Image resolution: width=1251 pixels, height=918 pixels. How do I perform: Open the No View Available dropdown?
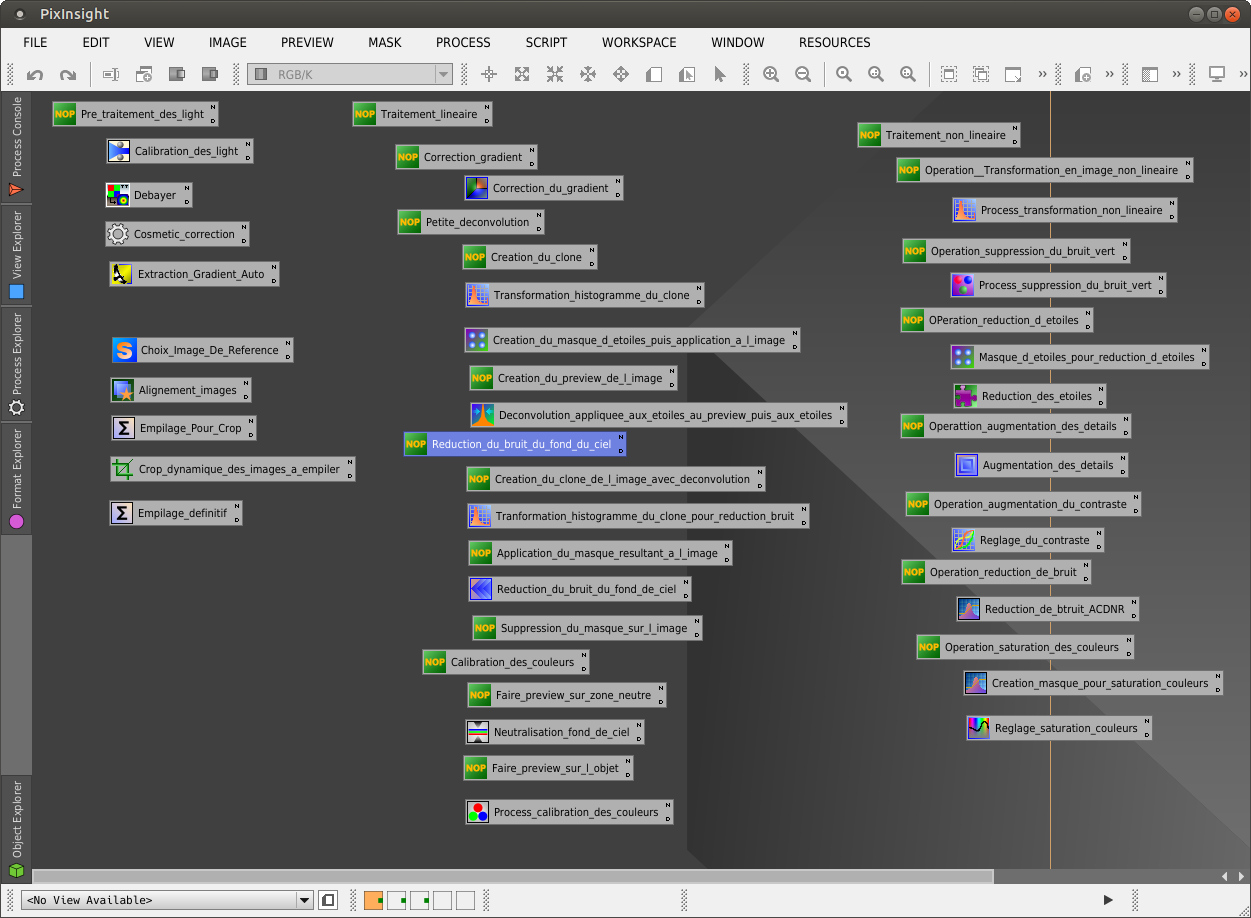(304, 900)
